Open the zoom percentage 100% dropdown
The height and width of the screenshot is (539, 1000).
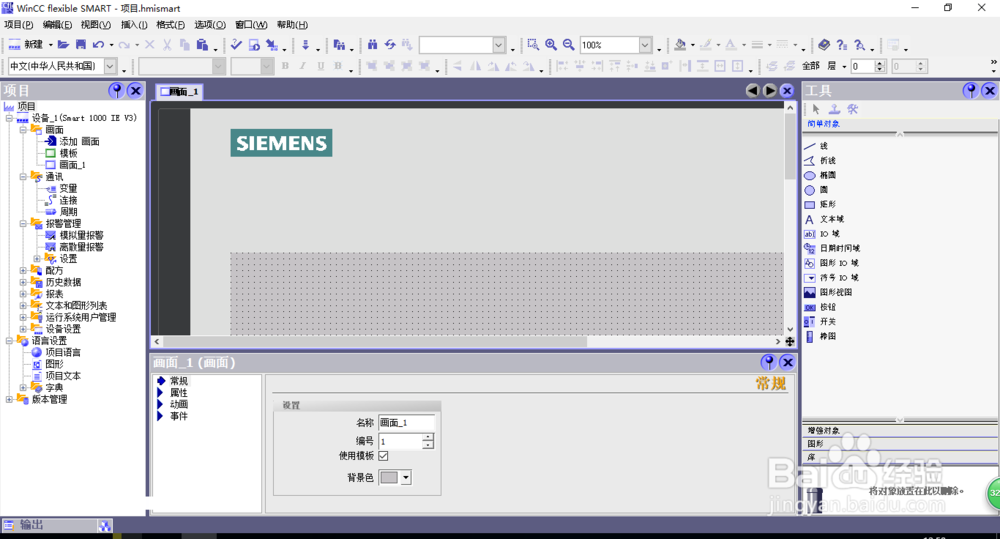645,45
